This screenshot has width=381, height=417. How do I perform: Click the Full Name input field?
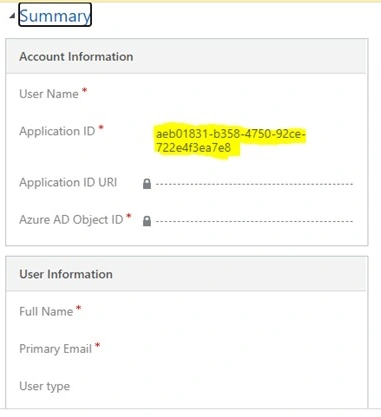pyautogui.click(x=254, y=311)
